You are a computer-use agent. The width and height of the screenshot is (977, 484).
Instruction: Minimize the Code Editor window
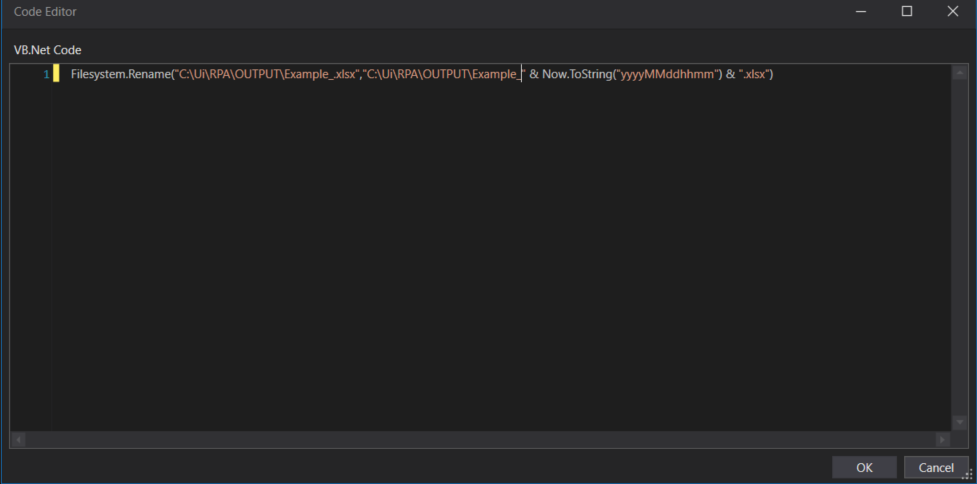[861, 11]
